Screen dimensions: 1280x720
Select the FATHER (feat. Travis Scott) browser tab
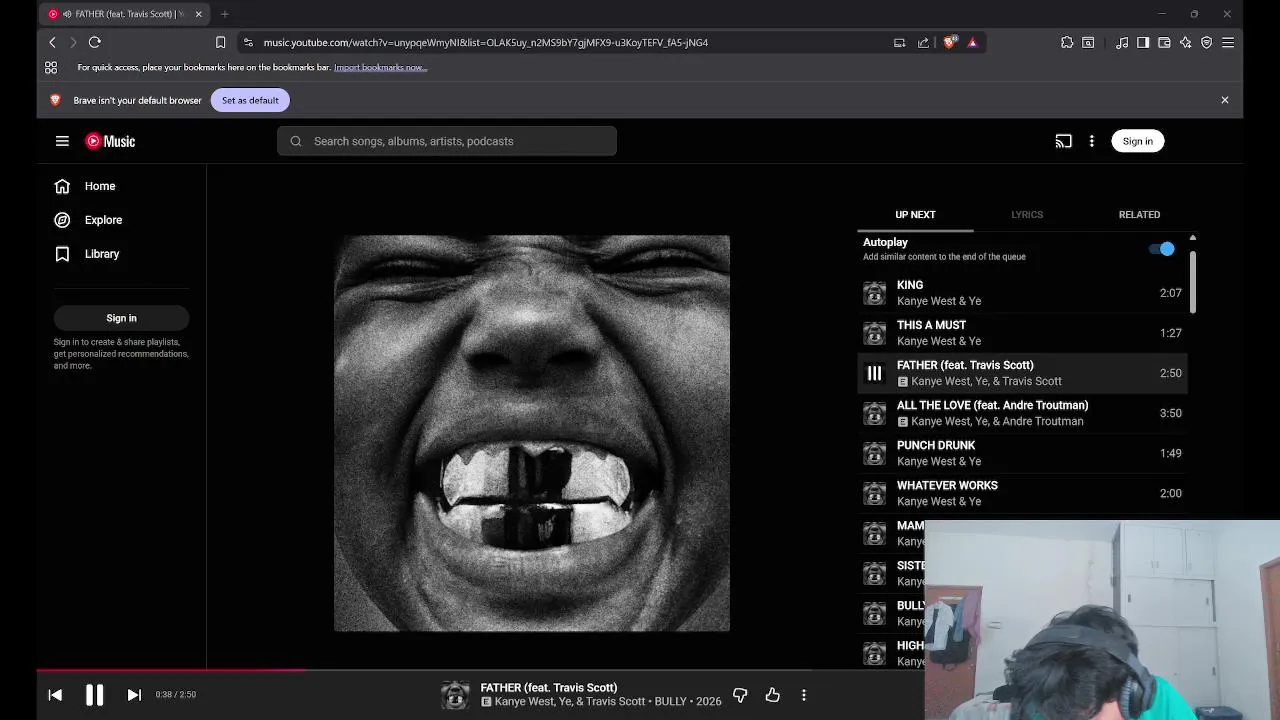(125, 14)
